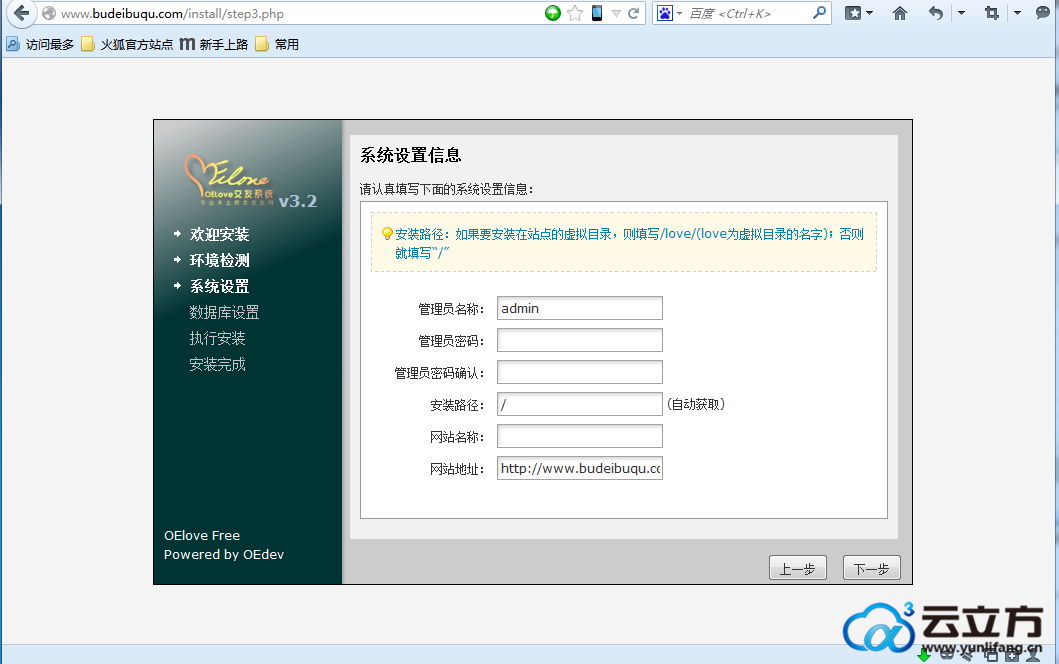Open search engine selector dropdown arrow
Image resolution: width=1059 pixels, height=664 pixels.
(x=679, y=14)
